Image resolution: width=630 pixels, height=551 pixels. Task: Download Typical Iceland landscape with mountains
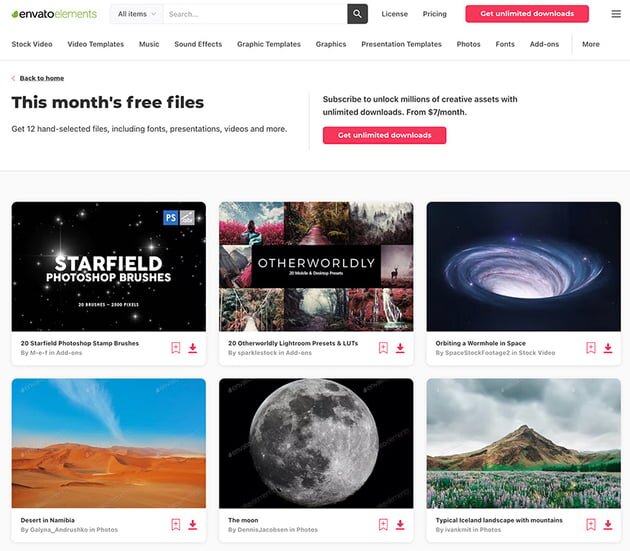608,524
